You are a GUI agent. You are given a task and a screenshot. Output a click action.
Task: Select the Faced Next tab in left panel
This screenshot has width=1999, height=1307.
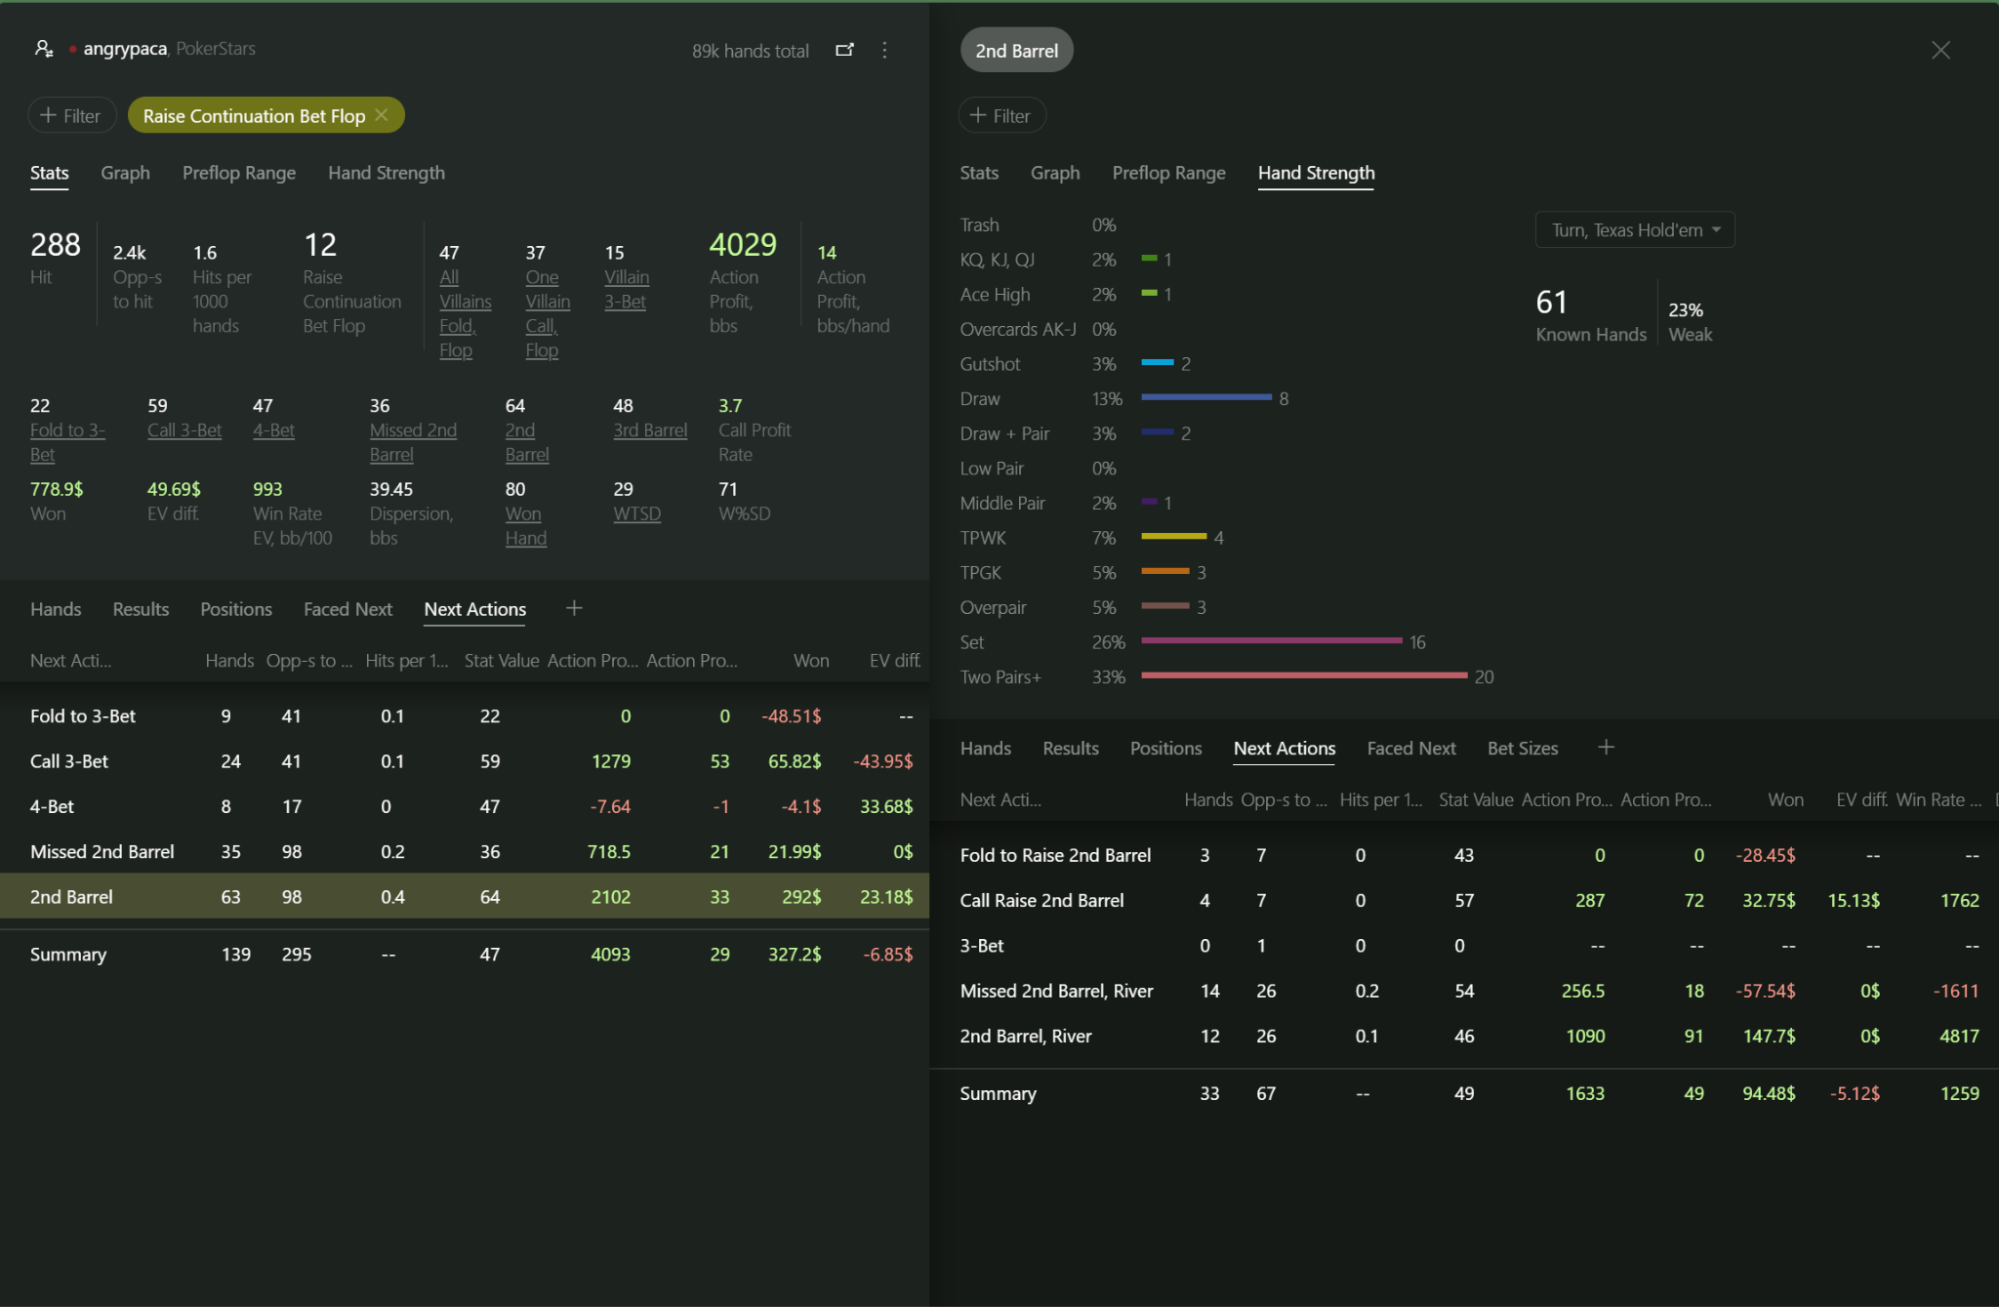348,609
